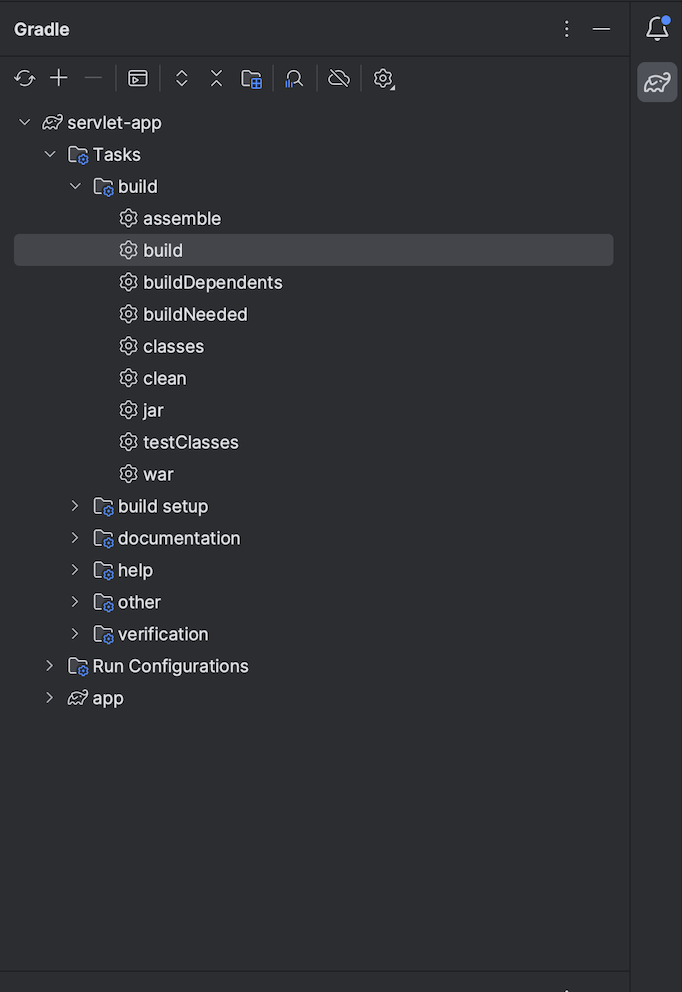Click Analyze Dependencies icon
This screenshot has width=682, height=992.
294,79
